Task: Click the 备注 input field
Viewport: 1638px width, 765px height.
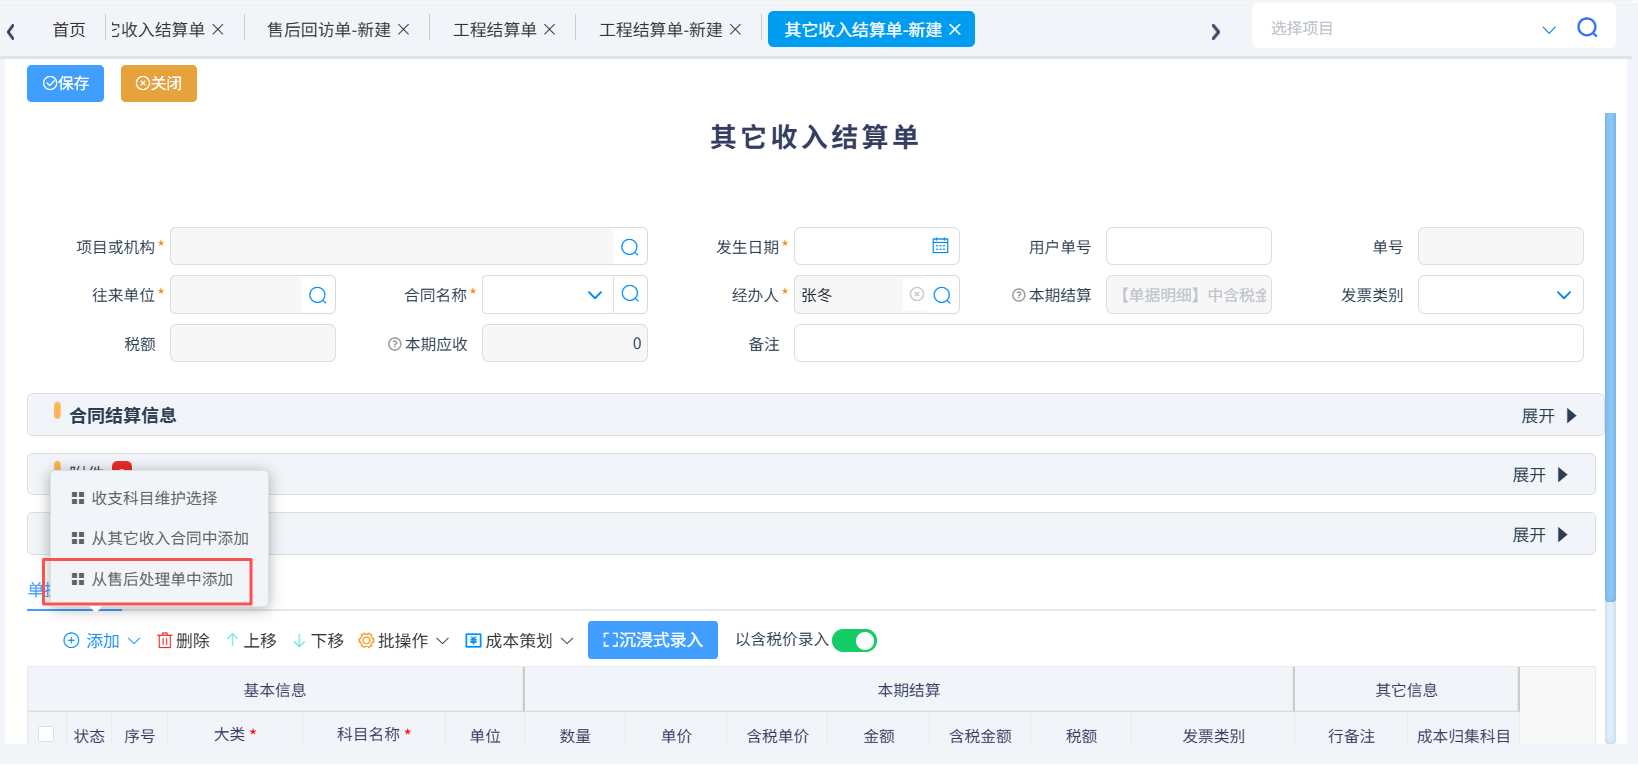Action: tap(1188, 343)
